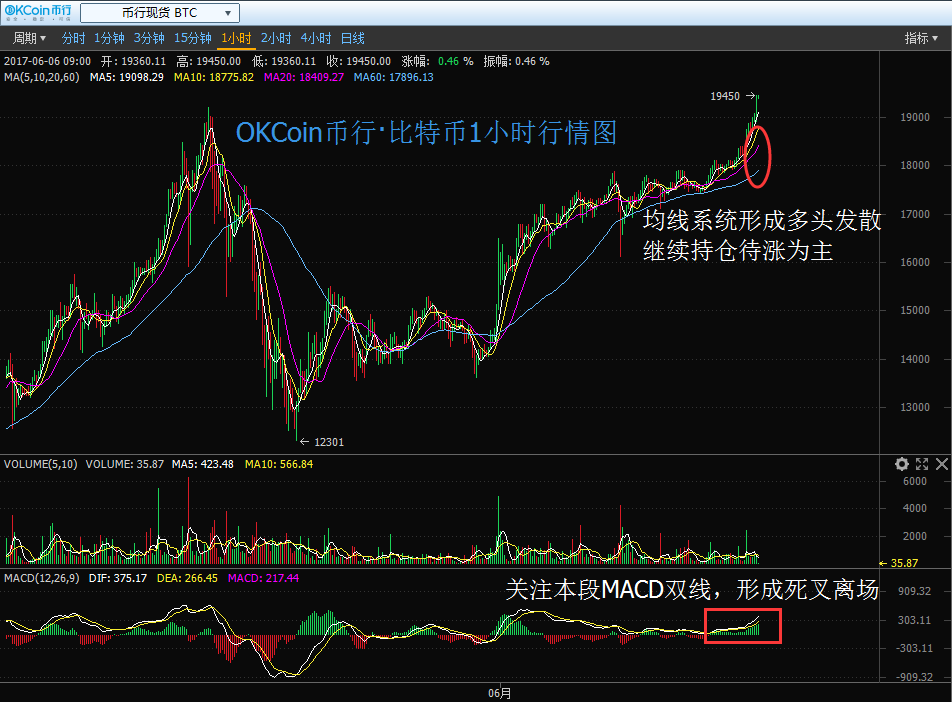Click the 高: 19450.00 high price
This screenshot has width=952, height=702.
[208, 61]
